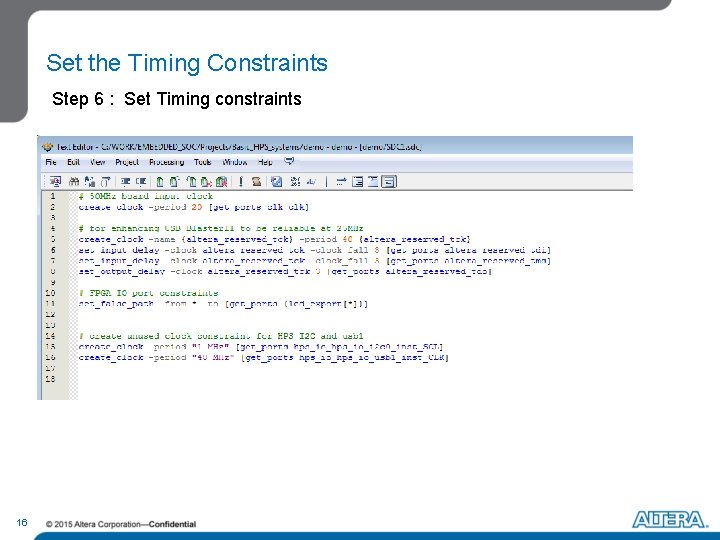Click line number 10 in the gutter
The image size is (720, 540).
point(51,293)
